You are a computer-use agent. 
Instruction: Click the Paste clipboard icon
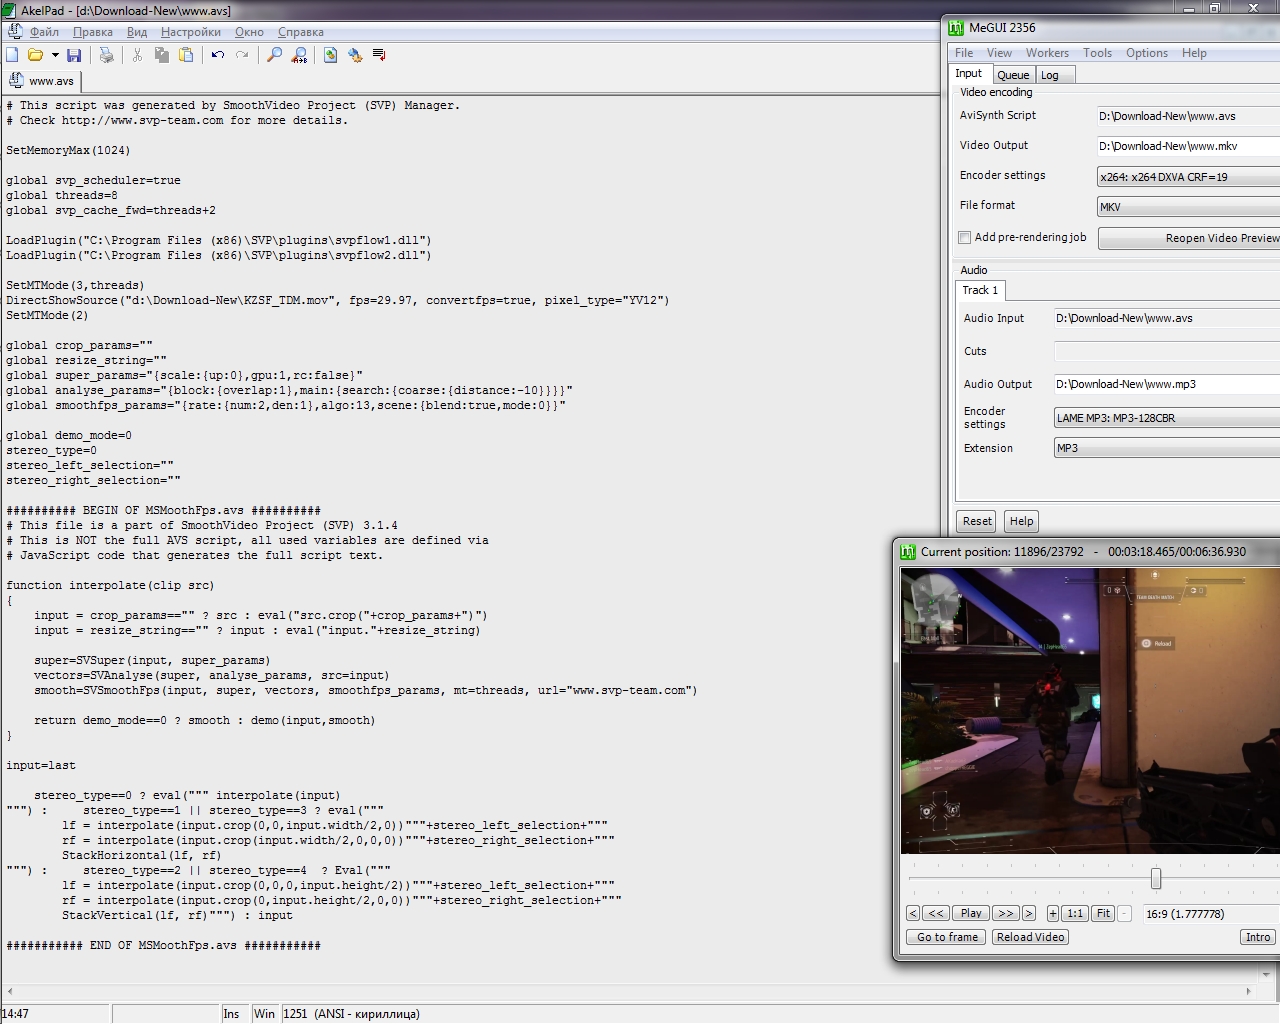186,55
